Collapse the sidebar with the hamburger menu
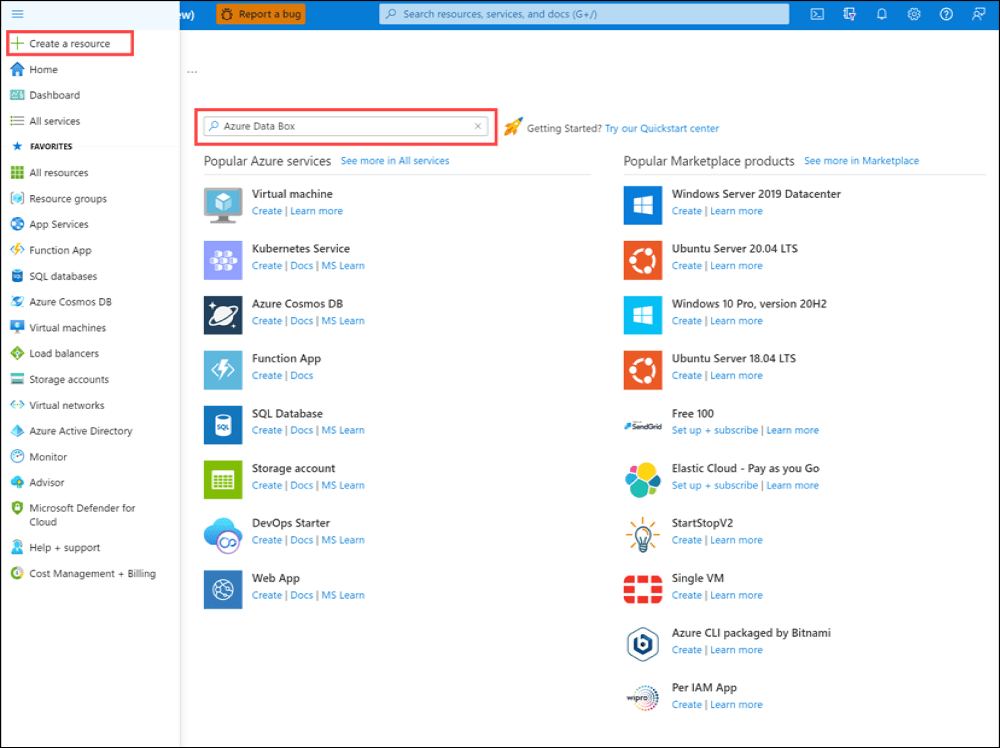Image resolution: width=1000 pixels, height=748 pixels. click(x=16, y=13)
